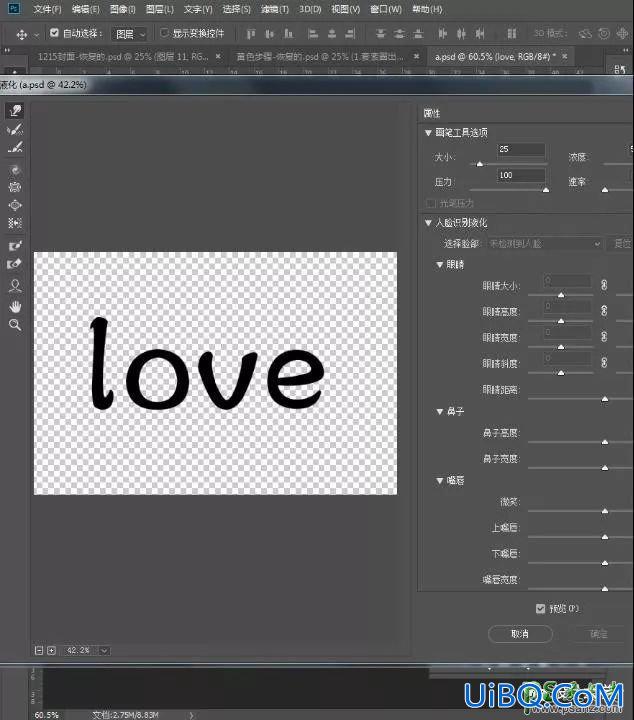The height and width of the screenshot is (720, 634).
Task: Toggle the 光笔压力 checkbox
Action: 431,203
